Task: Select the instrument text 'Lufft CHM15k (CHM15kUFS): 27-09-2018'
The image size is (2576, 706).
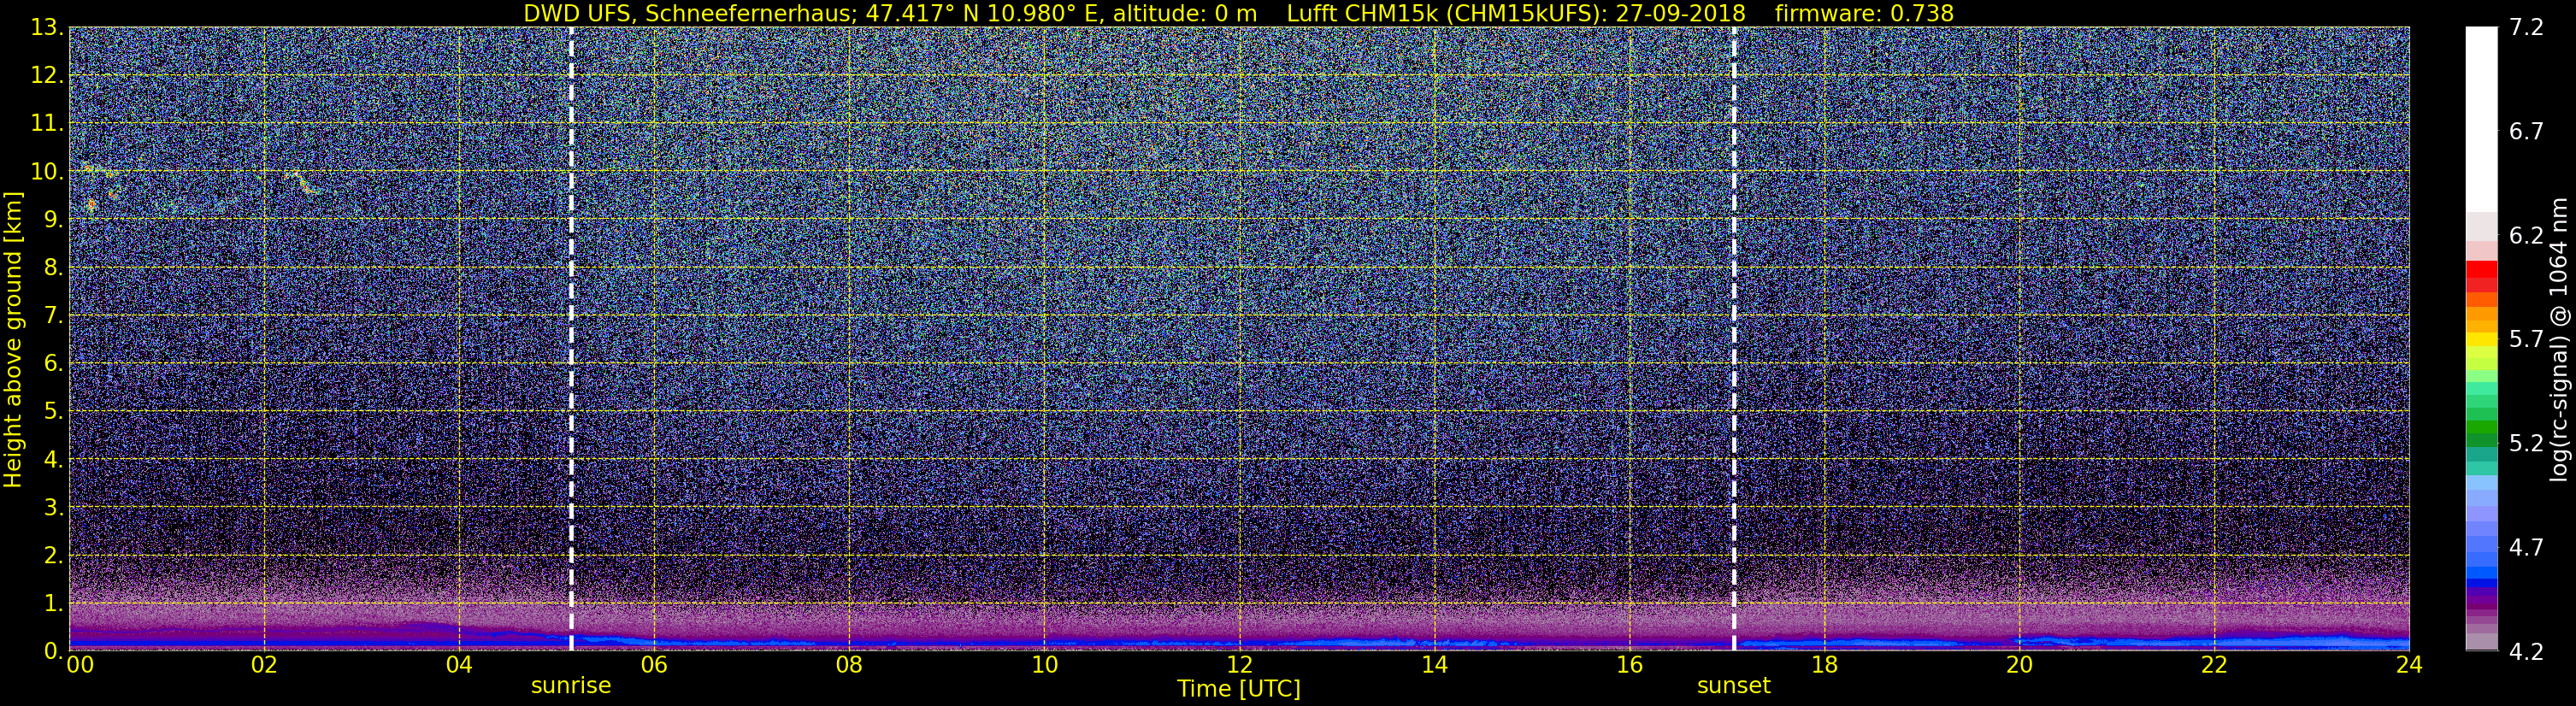Action: [x=1516, y=13]
